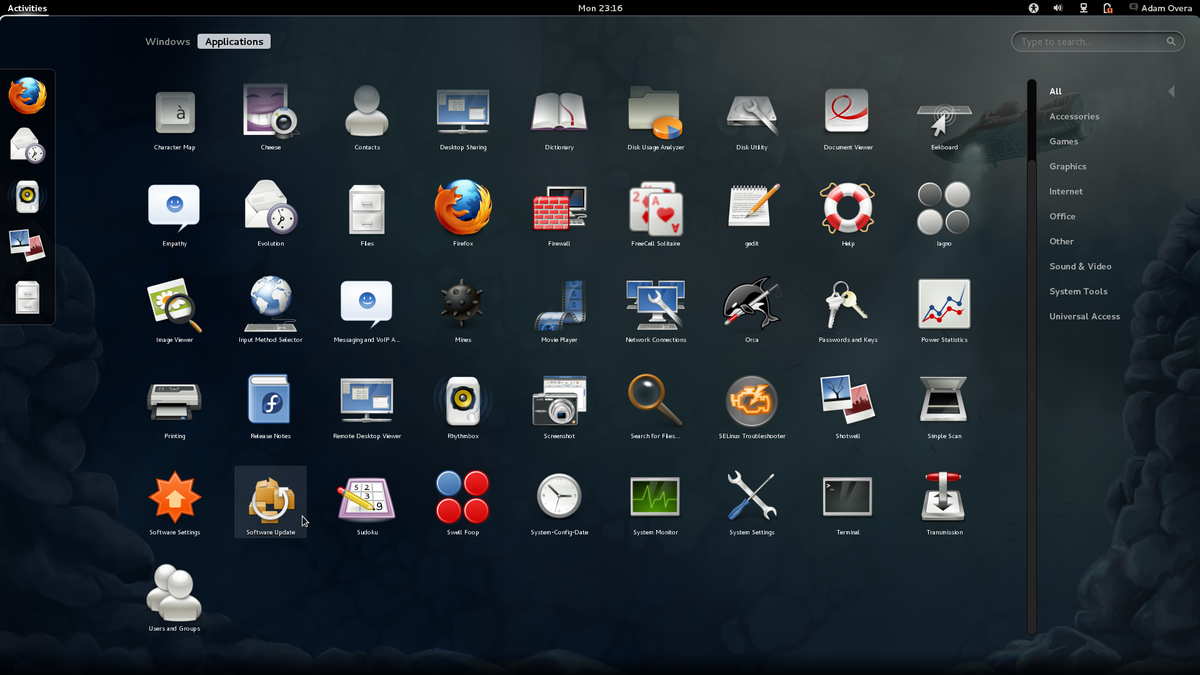Open the Cheese webcam application
This screenshot has width=1200, height=675.
(270, 113)
